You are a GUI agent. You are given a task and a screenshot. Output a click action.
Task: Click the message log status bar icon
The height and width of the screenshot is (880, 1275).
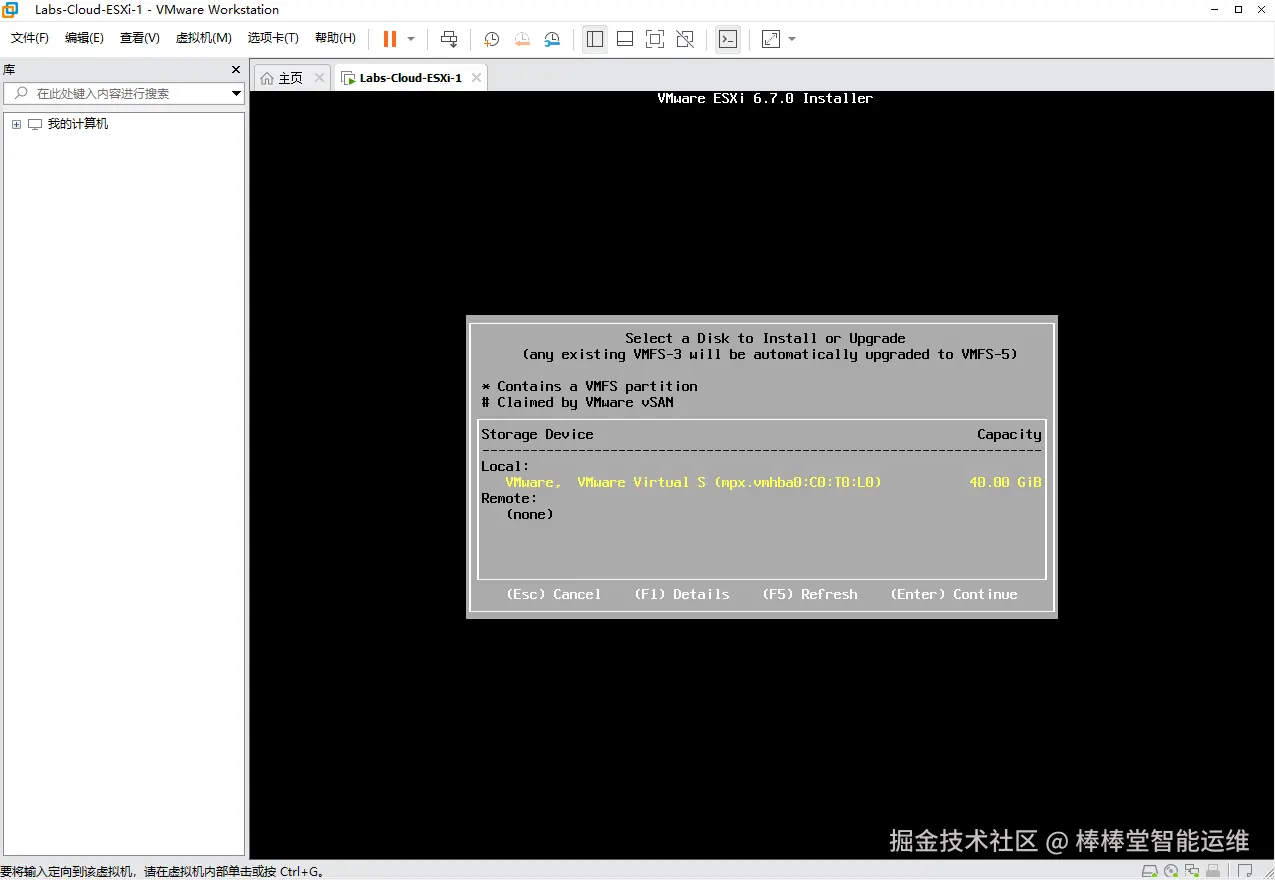point(1245,871)
